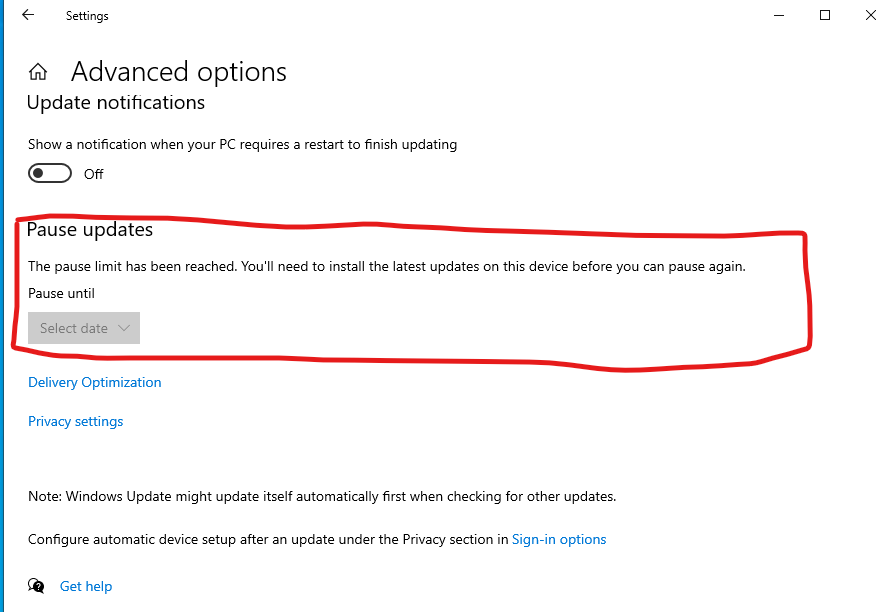Open the Select date dropdown

(84, 328)
